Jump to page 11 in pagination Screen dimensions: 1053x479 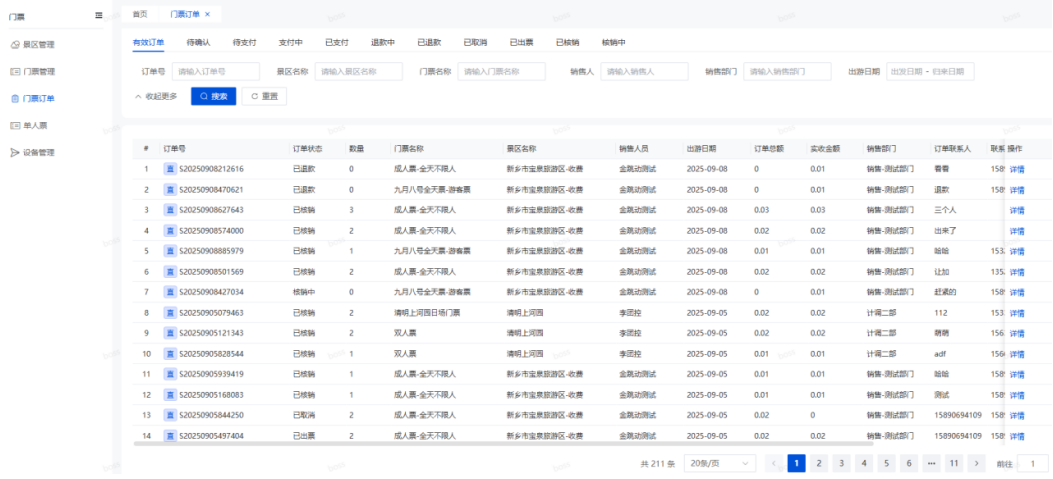[x=954, y=463]
